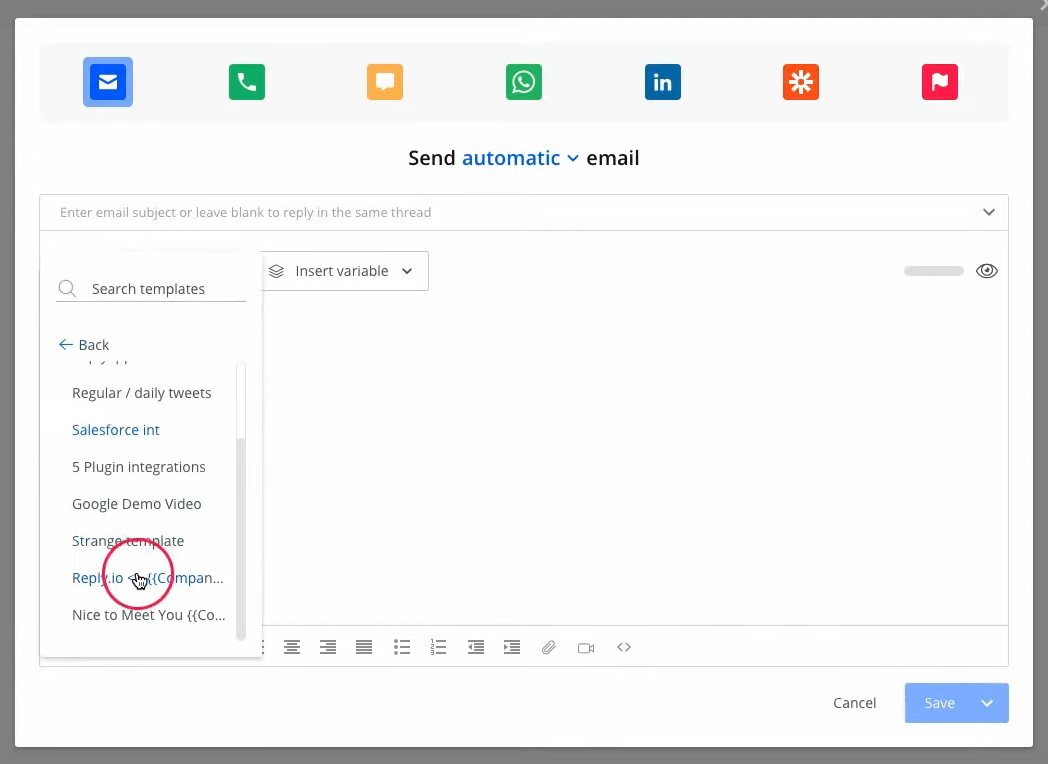This screenshot has height=764, width=1048.
Task: Select the SMS message step icon
Action: pyautogui.click(x=385, y=82)
